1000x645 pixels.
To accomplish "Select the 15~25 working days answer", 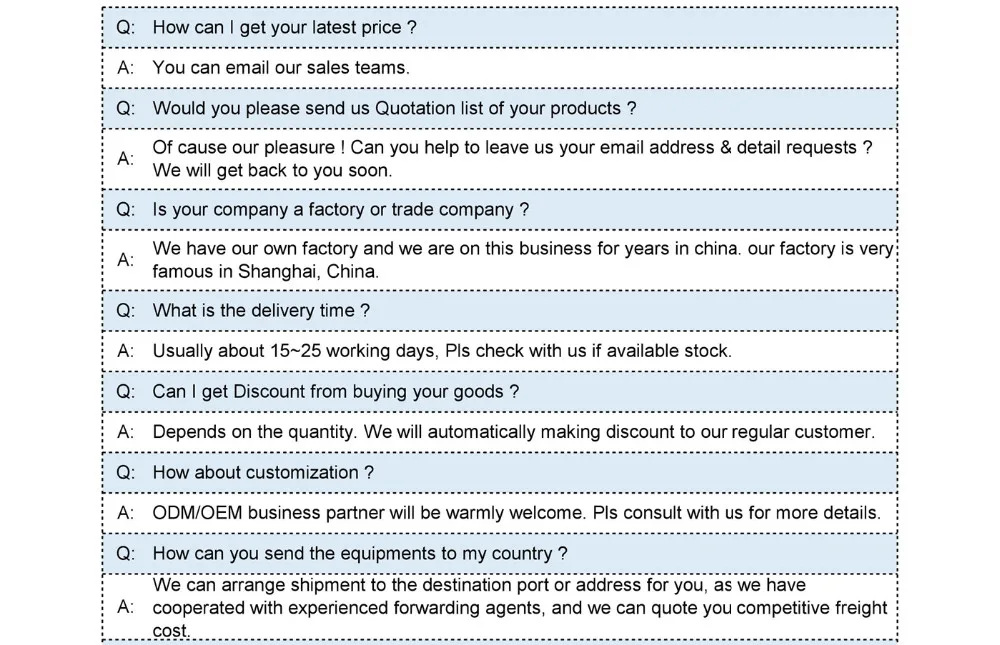I will point(442,351).
